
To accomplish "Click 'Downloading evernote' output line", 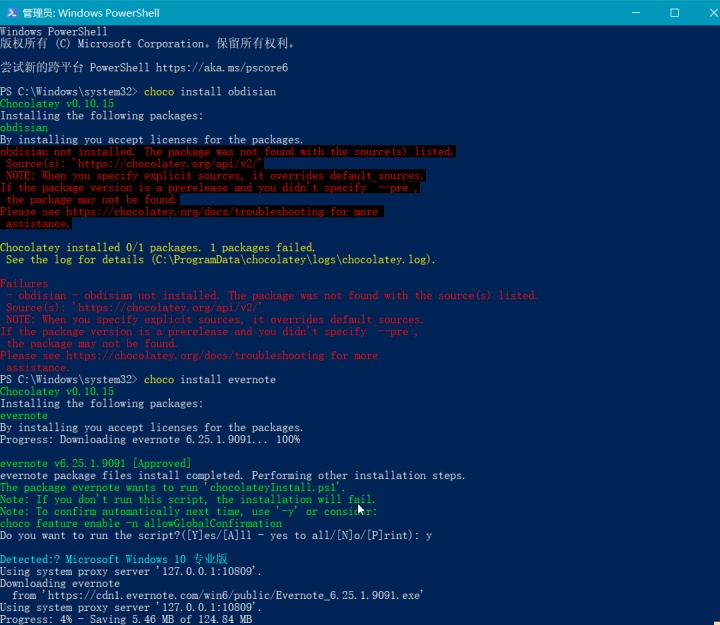I will pyautogui.click(x=60, y=583).
